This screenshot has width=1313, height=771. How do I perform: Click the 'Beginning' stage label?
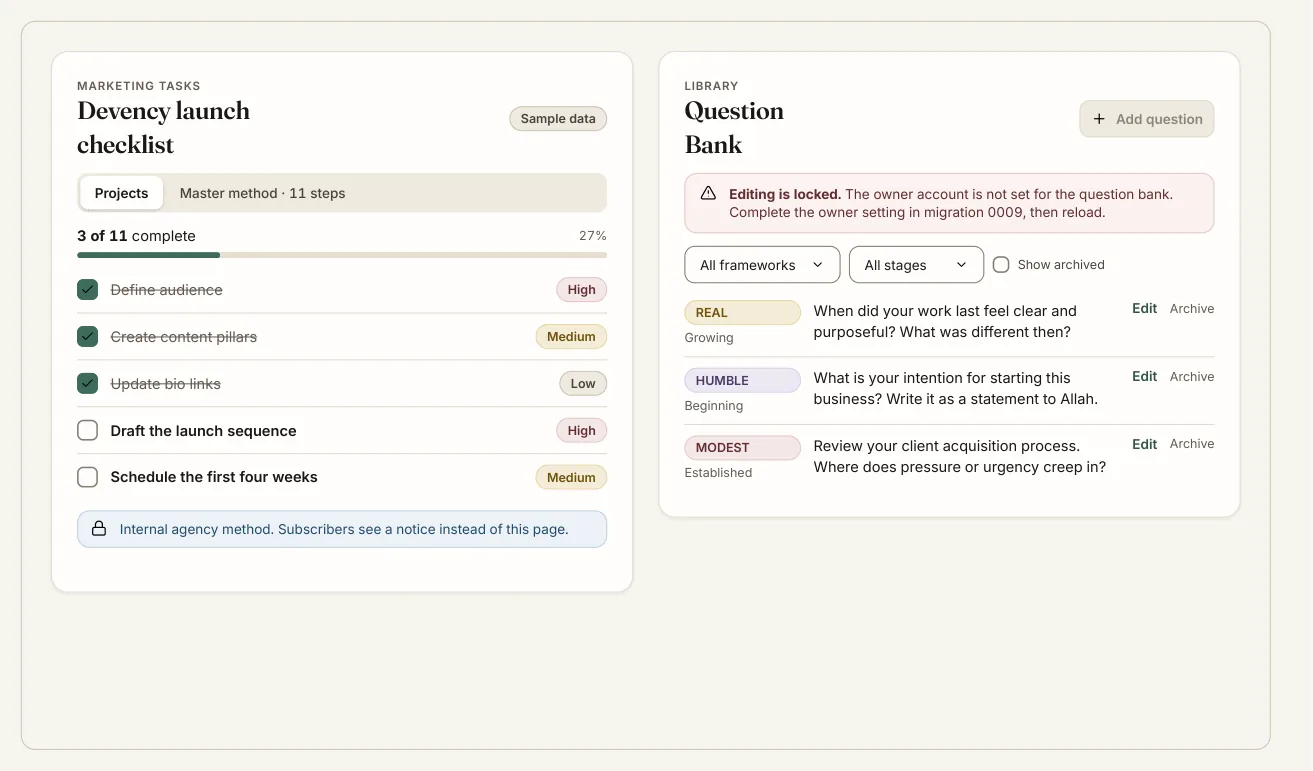point(714,406)
